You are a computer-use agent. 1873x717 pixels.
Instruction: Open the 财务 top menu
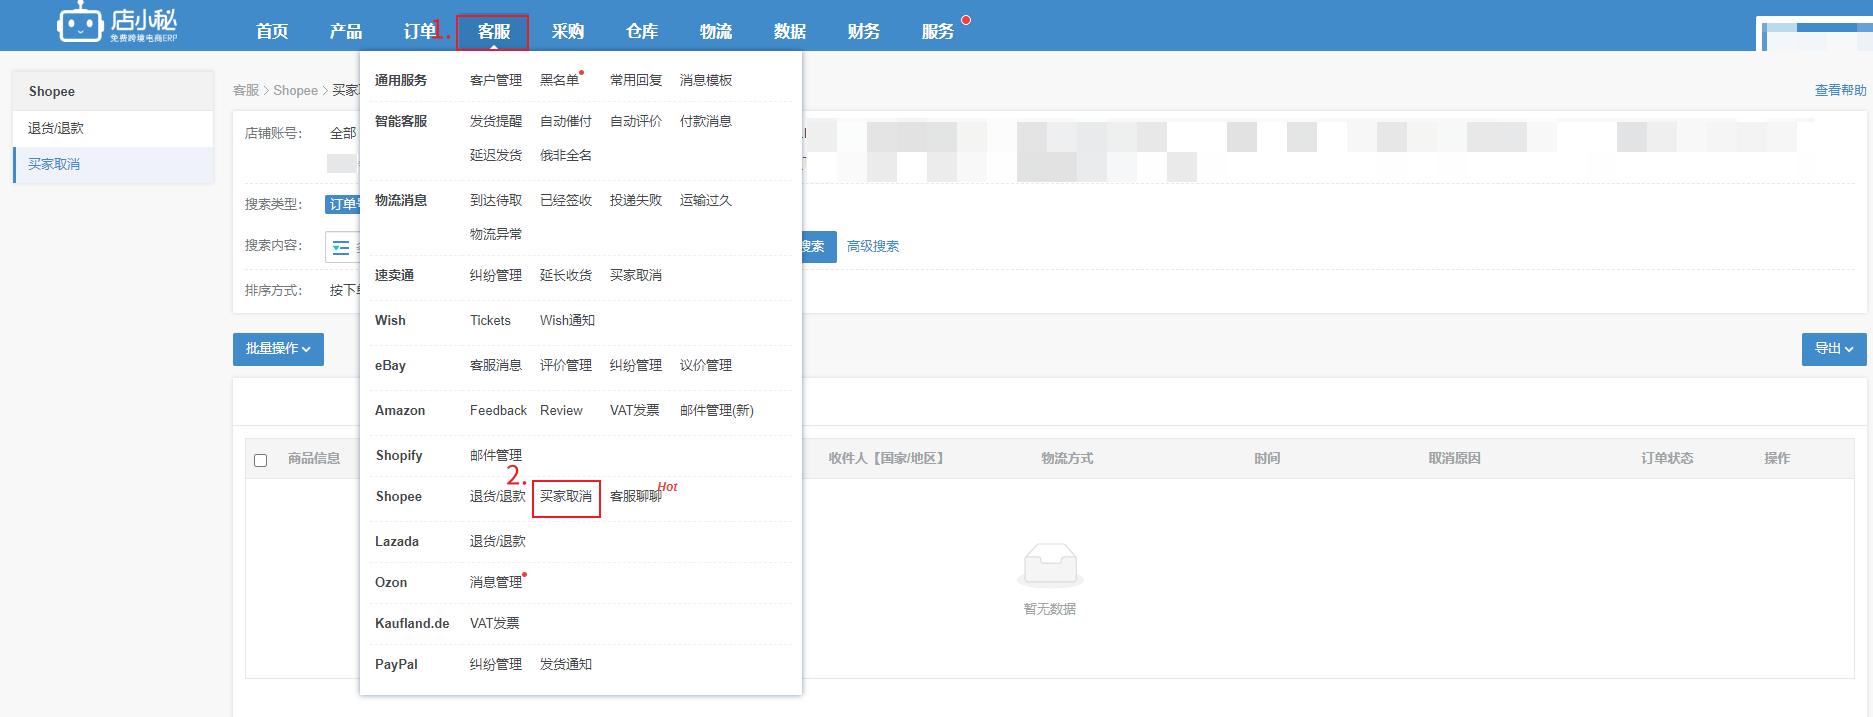pyautogui.click(x=864, y=32)
